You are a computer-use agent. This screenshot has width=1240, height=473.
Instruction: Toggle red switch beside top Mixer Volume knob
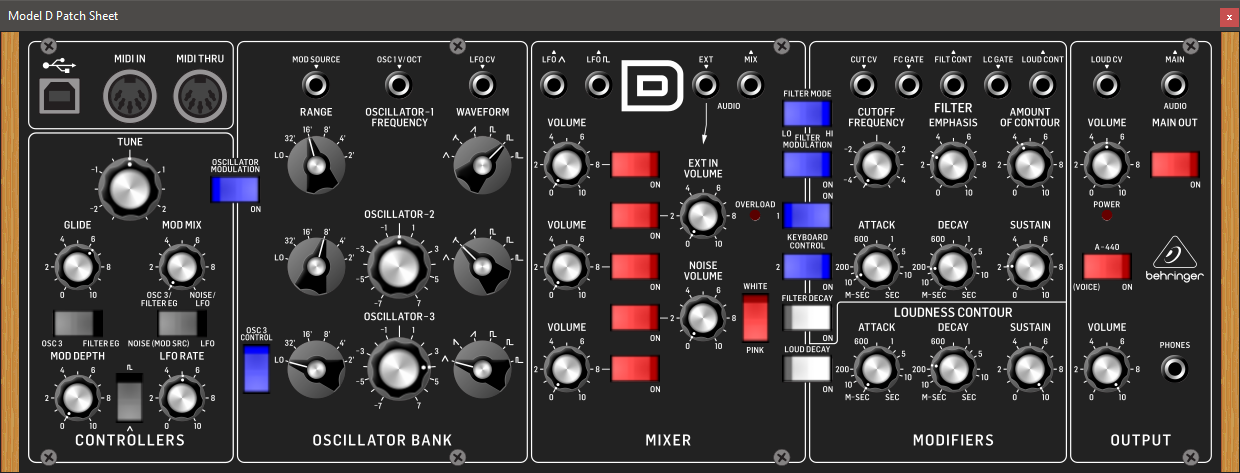pyautogui.click(x=636, y=164)
